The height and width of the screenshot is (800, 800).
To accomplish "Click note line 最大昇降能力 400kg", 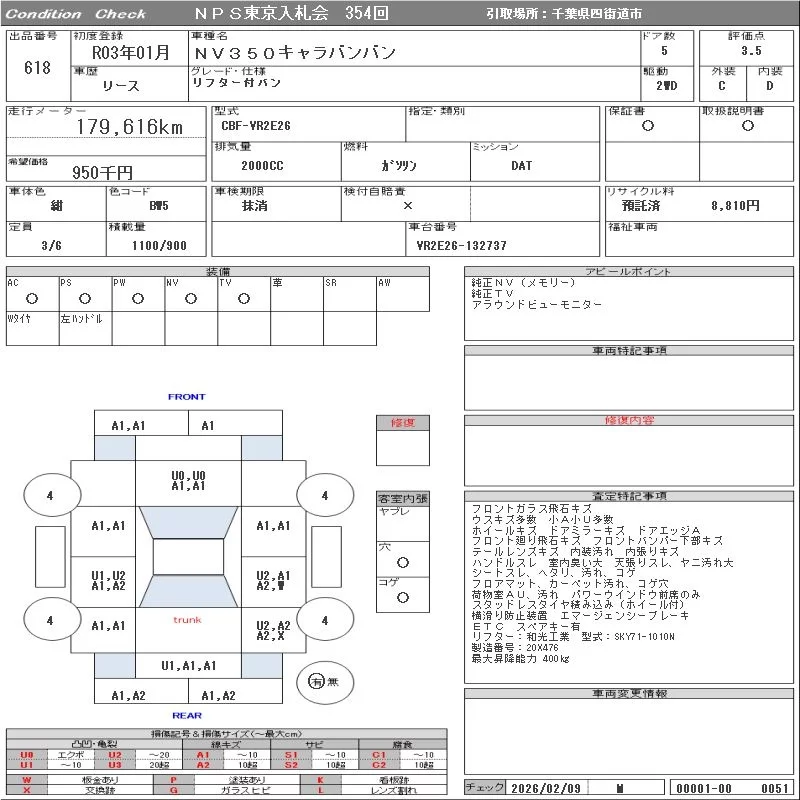I will (x=520, y=658).
